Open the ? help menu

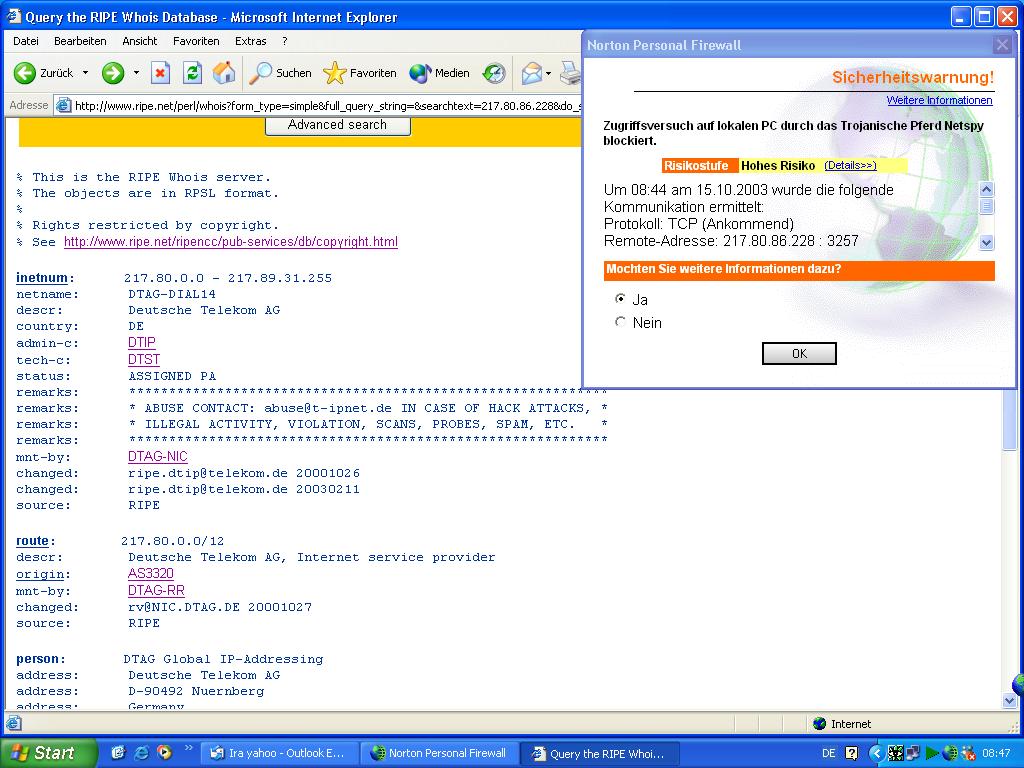click(285, 41)
